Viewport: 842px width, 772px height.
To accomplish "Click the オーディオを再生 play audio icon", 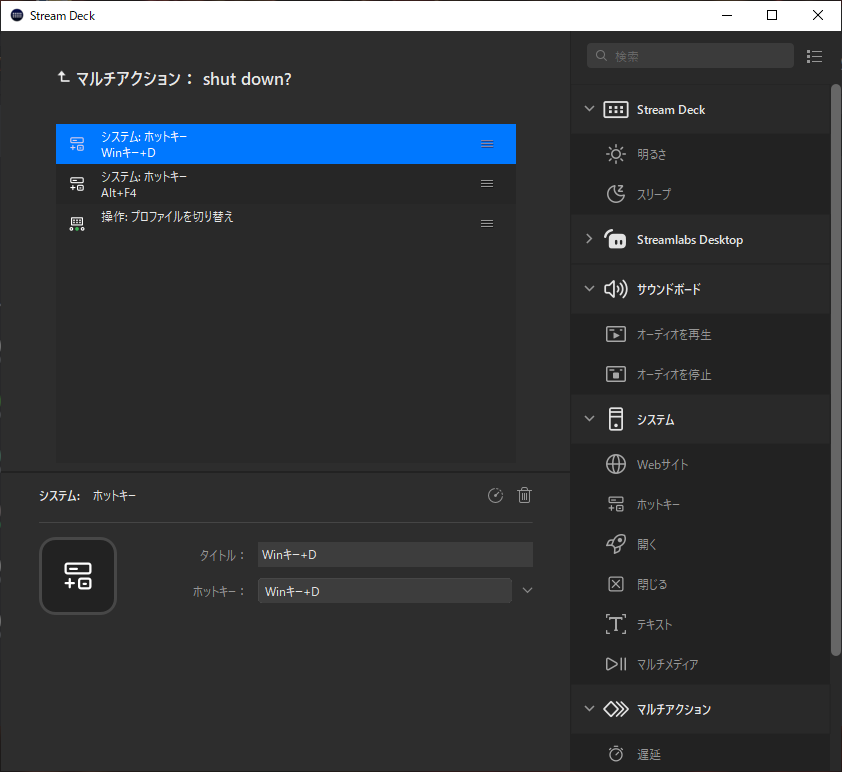I will click(x=616, y=335).
